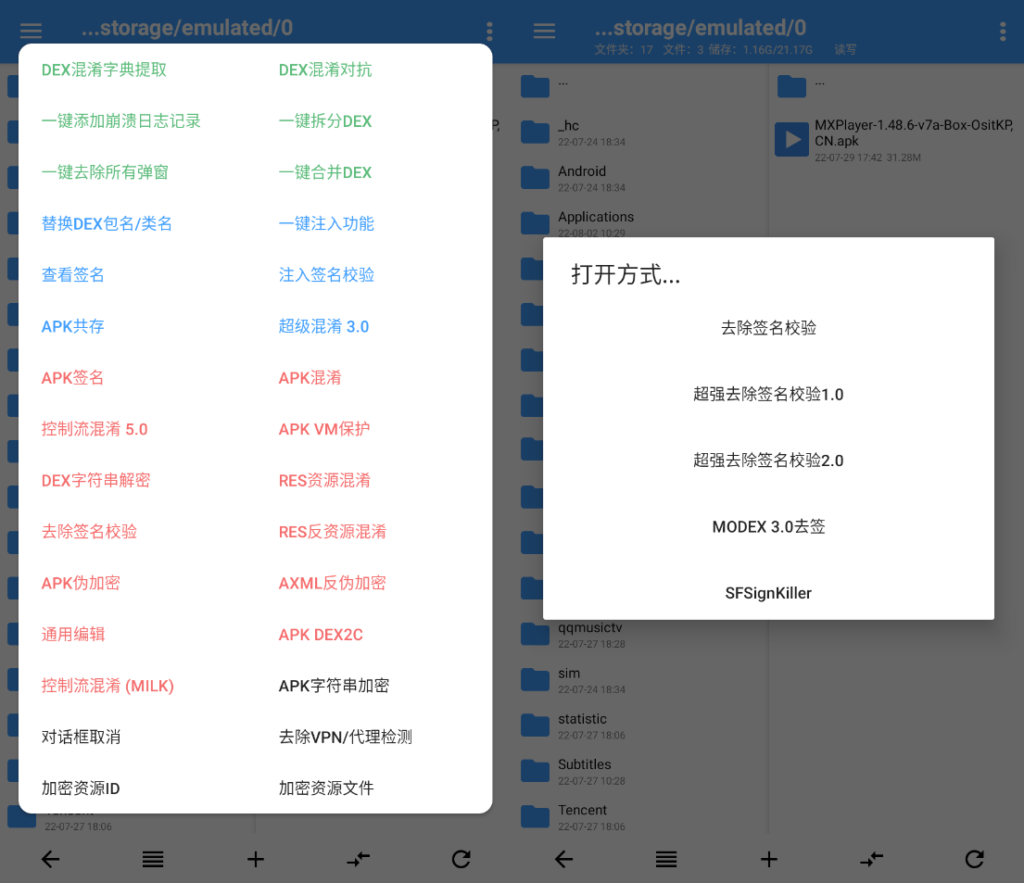
Task: Tap the multi-select list icon in the toolbar
Action: 153,859
